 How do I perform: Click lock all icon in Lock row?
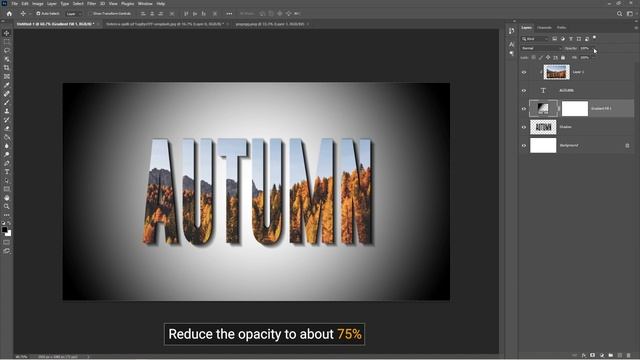563,58
